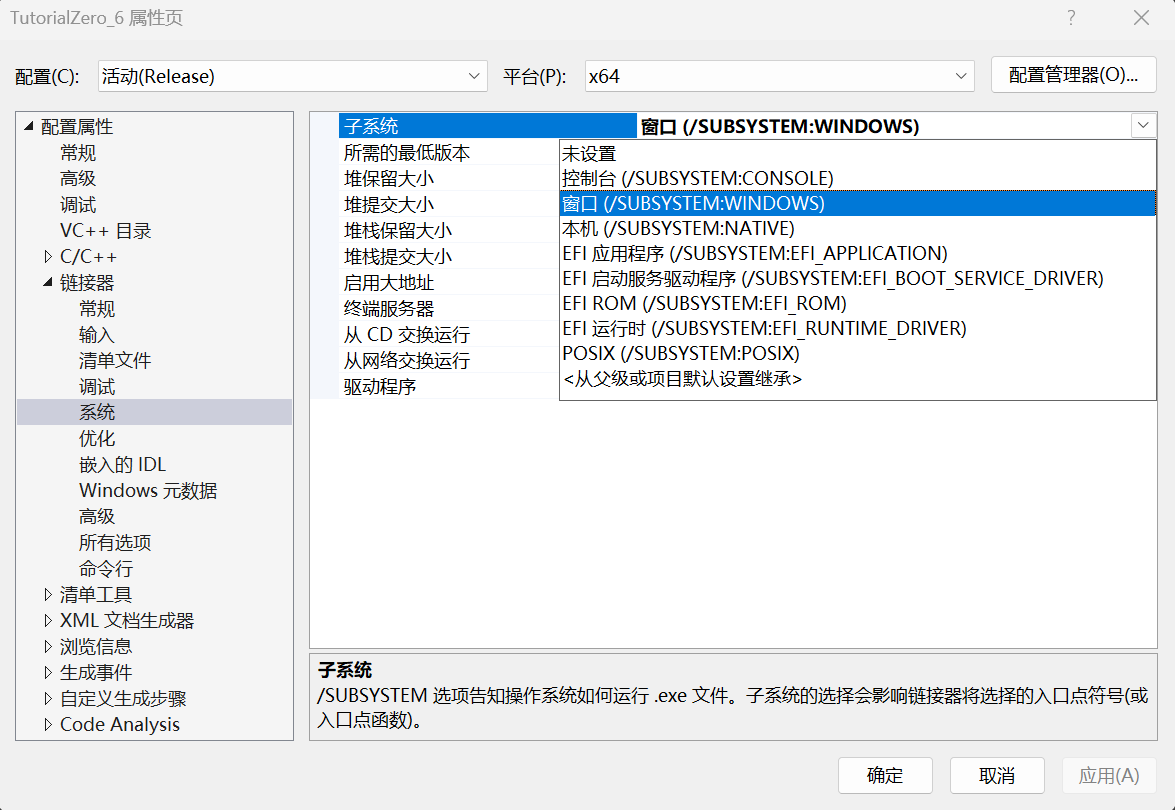Select 所有选项 tree item
The height and width of the screenshot is (810, 1175).
click(x=115, y=542)
